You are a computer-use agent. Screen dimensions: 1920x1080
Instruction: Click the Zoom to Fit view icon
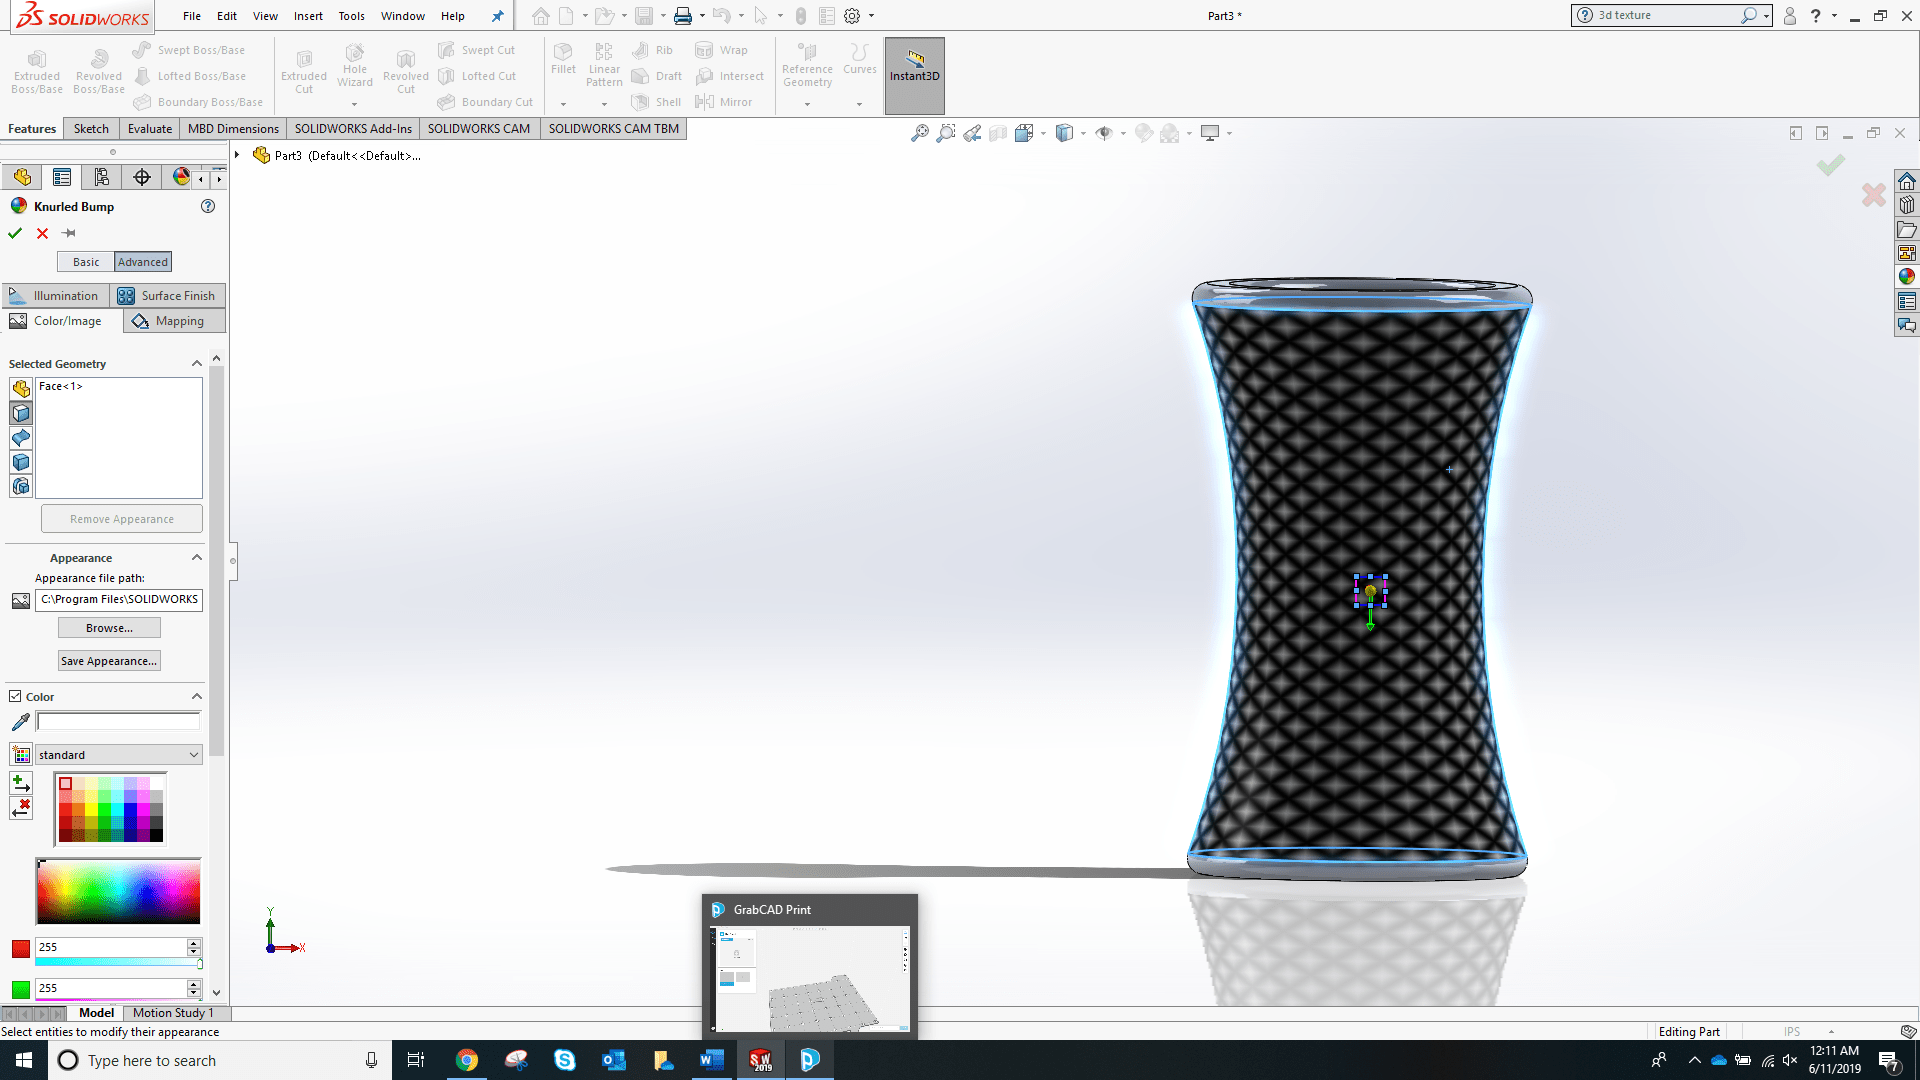(919, 133)
